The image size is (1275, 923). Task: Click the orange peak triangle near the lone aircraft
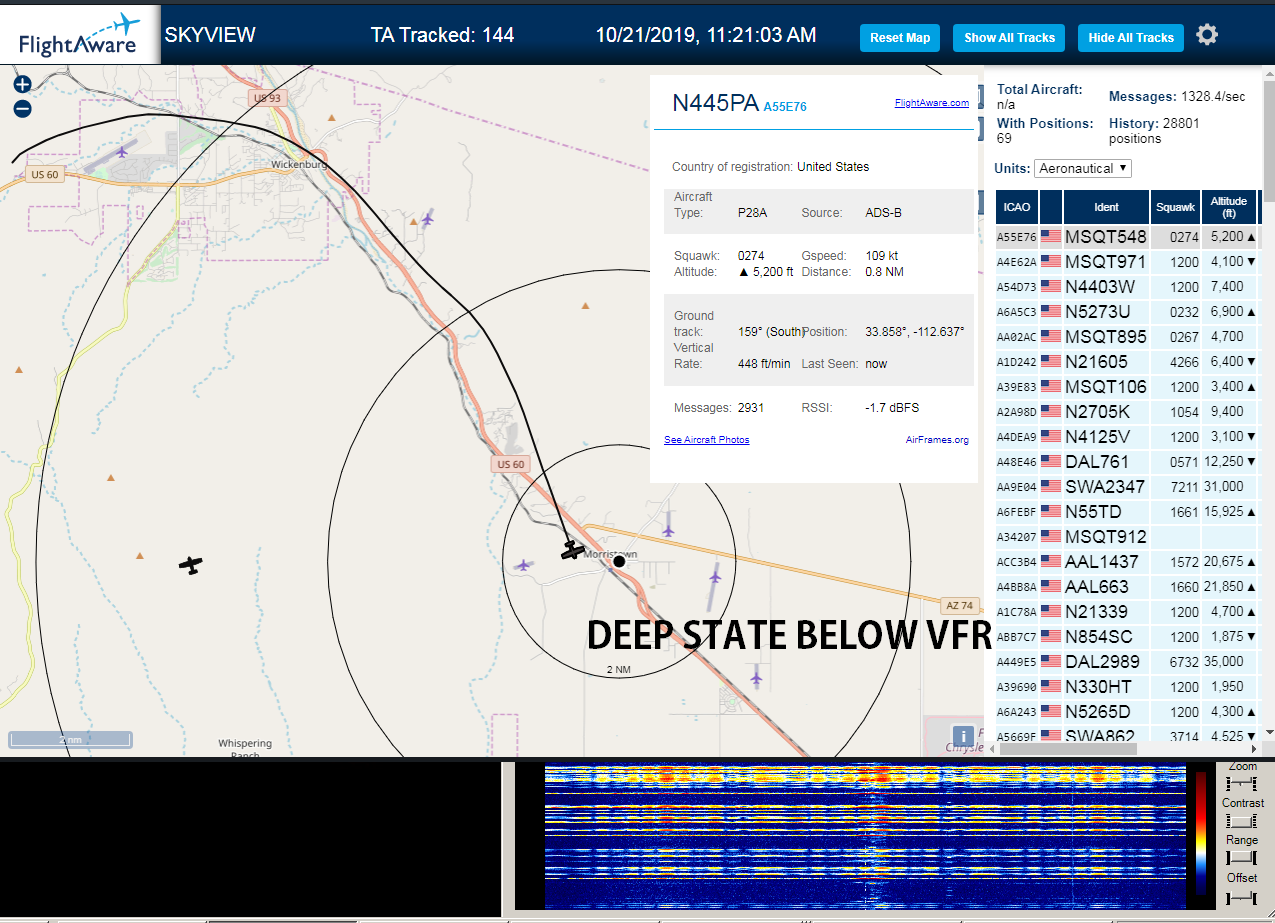(139, 555)
